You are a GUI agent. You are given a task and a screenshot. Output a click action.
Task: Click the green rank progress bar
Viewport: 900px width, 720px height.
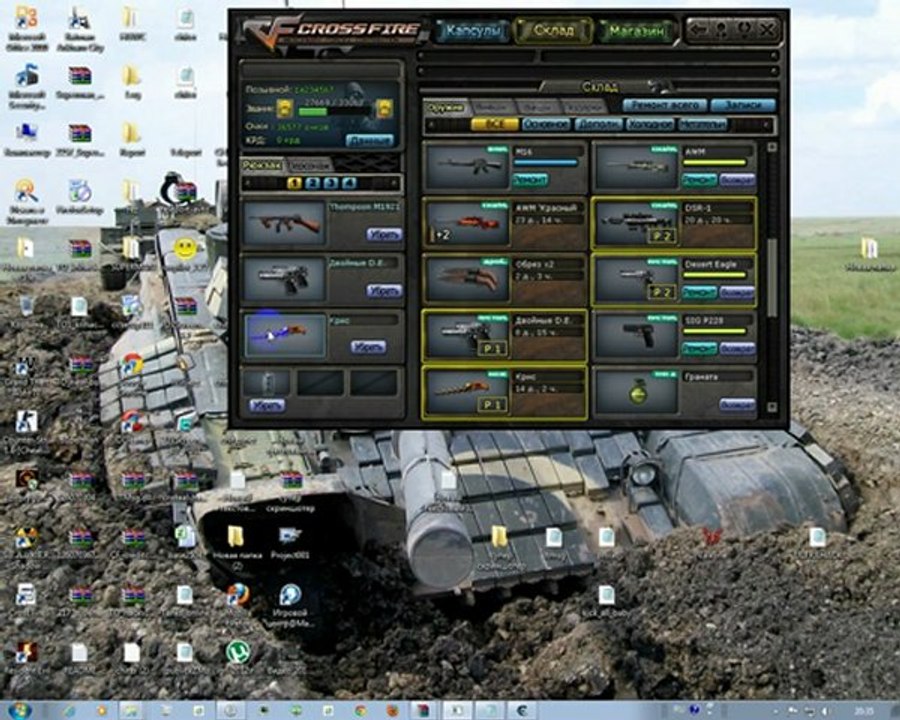pos(335,111)
